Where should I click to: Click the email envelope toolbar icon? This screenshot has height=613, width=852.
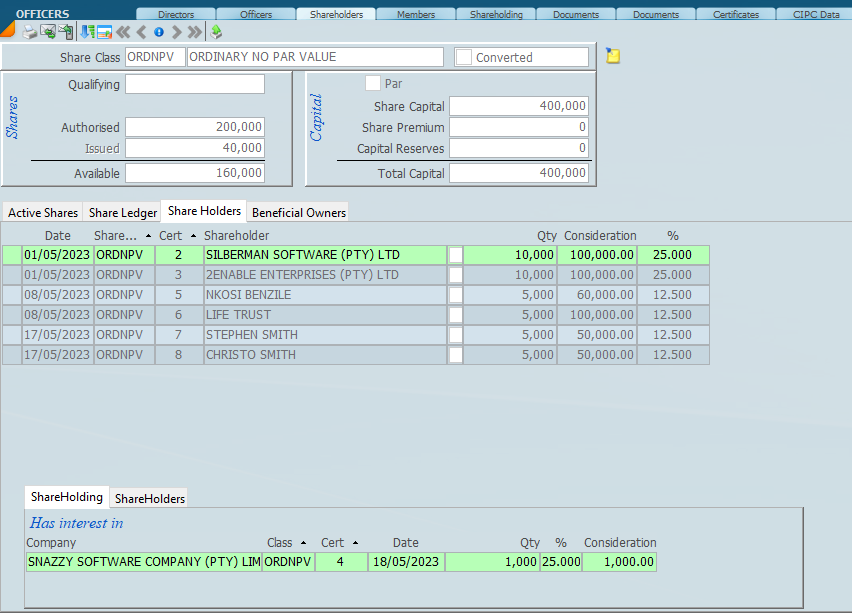click(47, 32)
